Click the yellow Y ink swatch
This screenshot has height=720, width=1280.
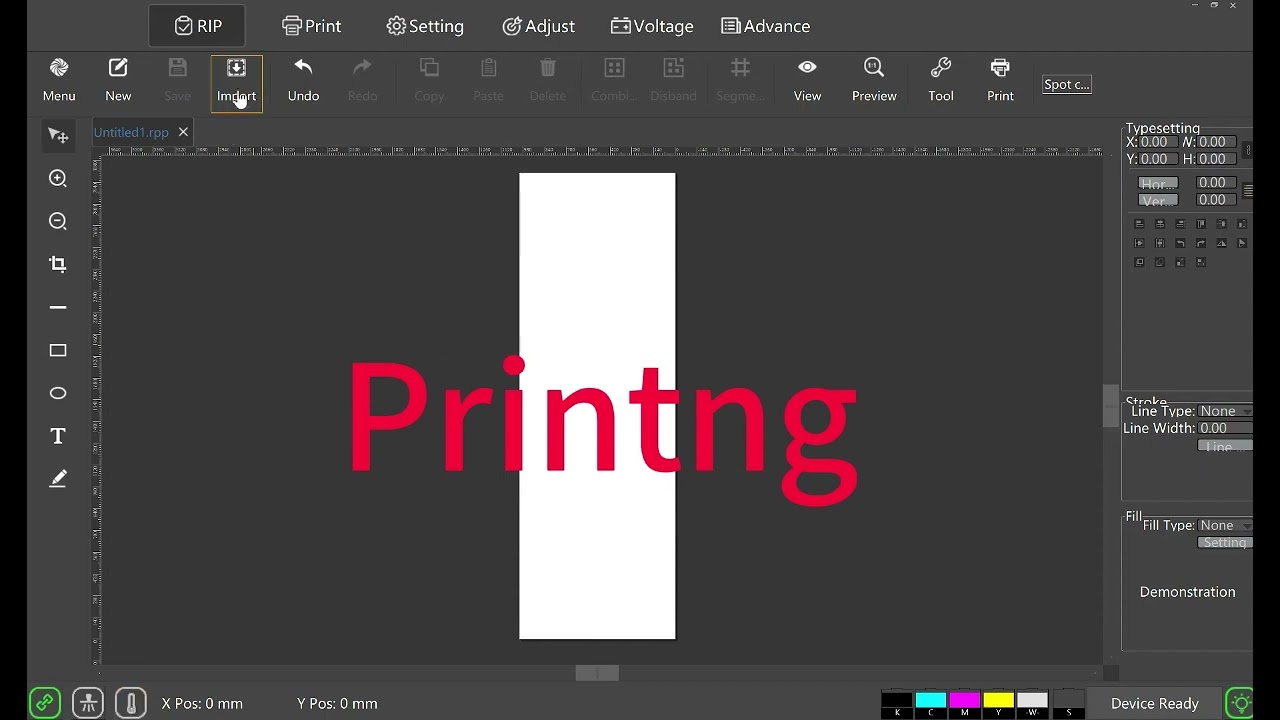click(999, 704)
